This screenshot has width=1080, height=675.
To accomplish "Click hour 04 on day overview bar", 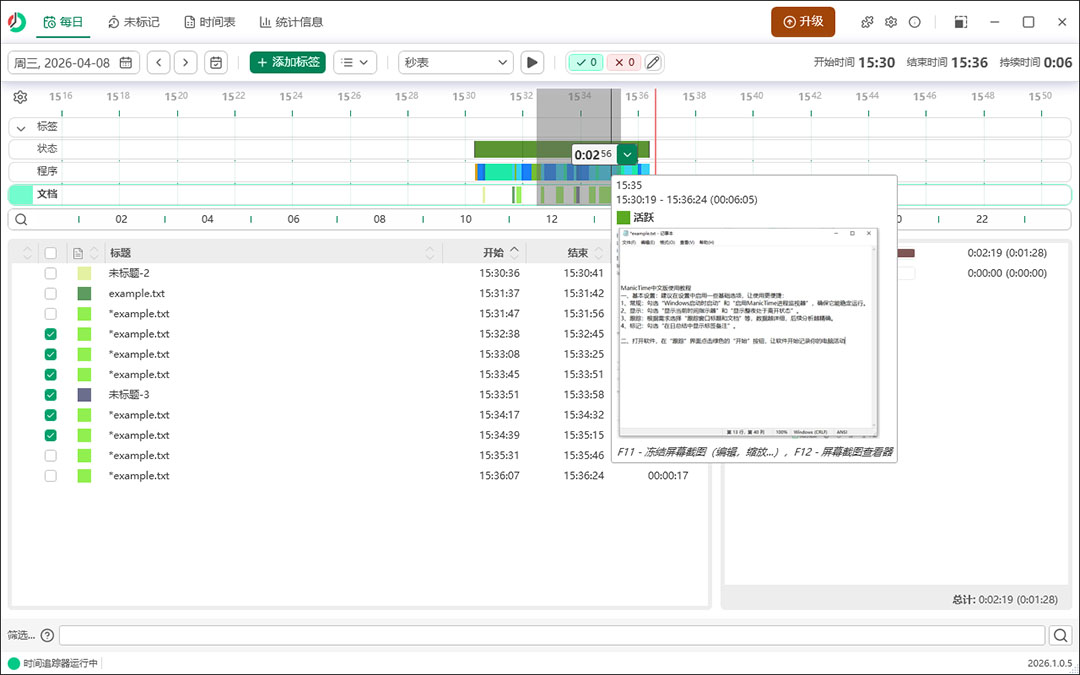I will [207, 219].
